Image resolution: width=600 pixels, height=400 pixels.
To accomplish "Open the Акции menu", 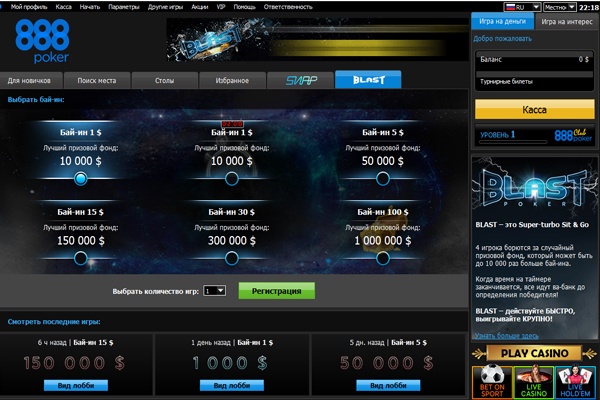I will click(x=200, y=7).
